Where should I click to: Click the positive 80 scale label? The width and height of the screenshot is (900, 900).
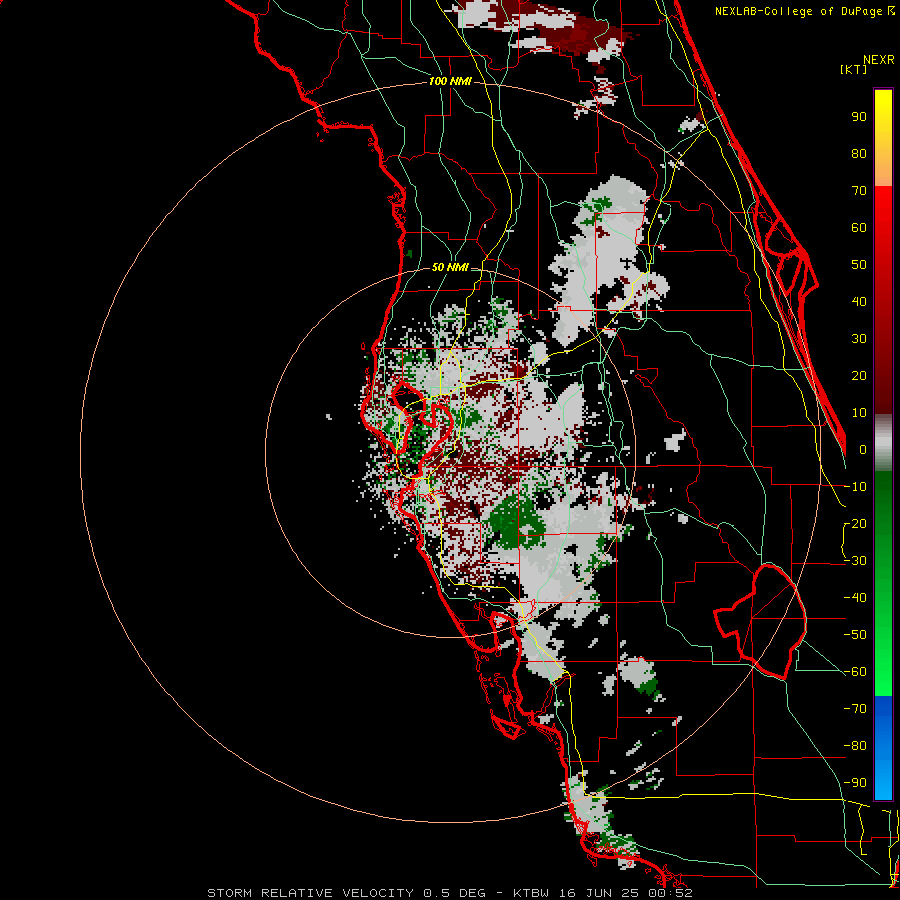(x=859, y=153)
